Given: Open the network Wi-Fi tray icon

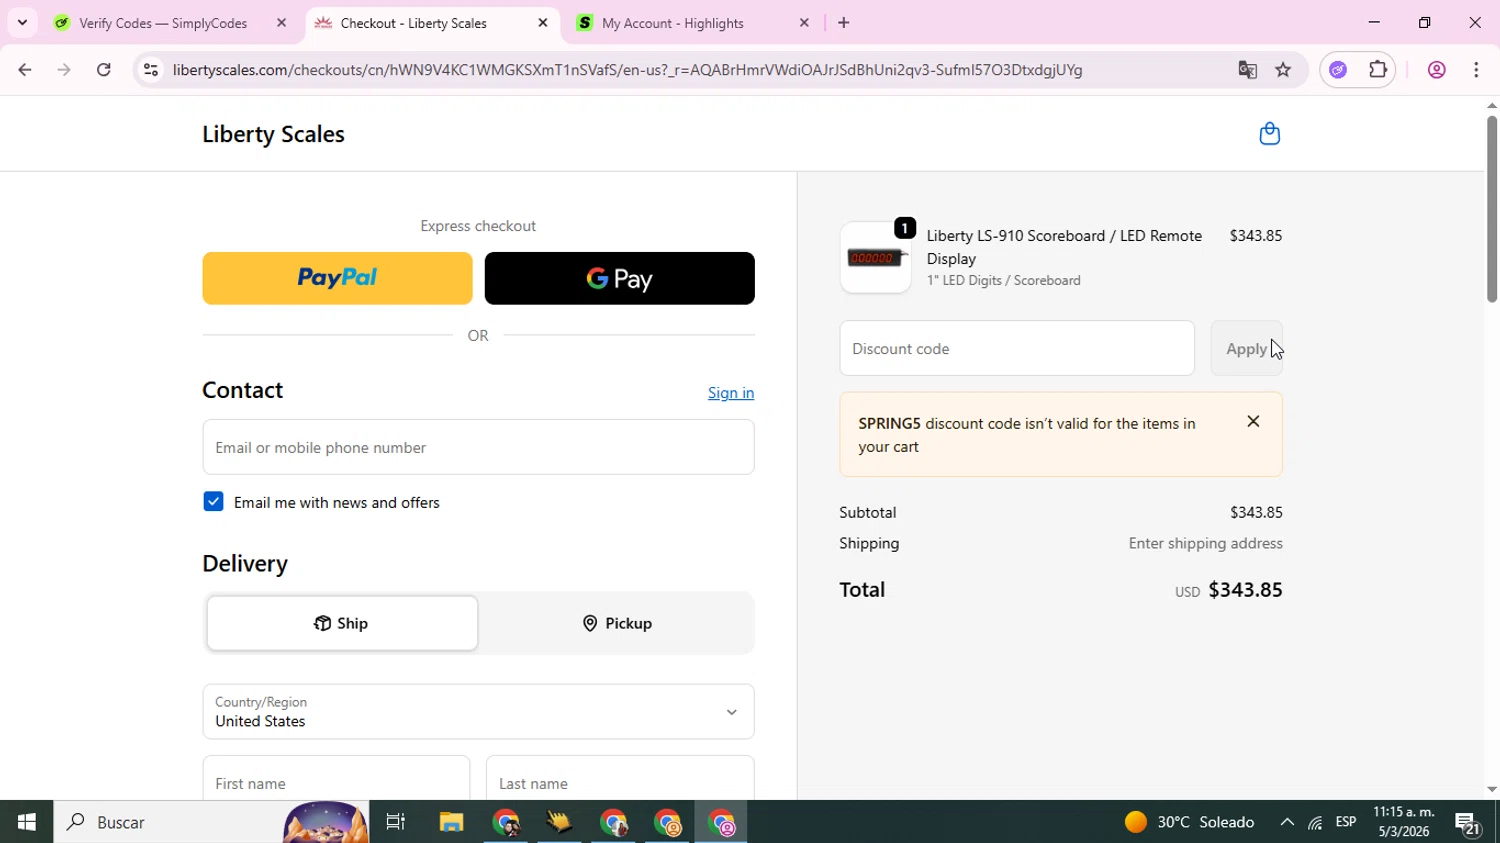Looking at the screenshot, I should click(x=1315, y=823).
